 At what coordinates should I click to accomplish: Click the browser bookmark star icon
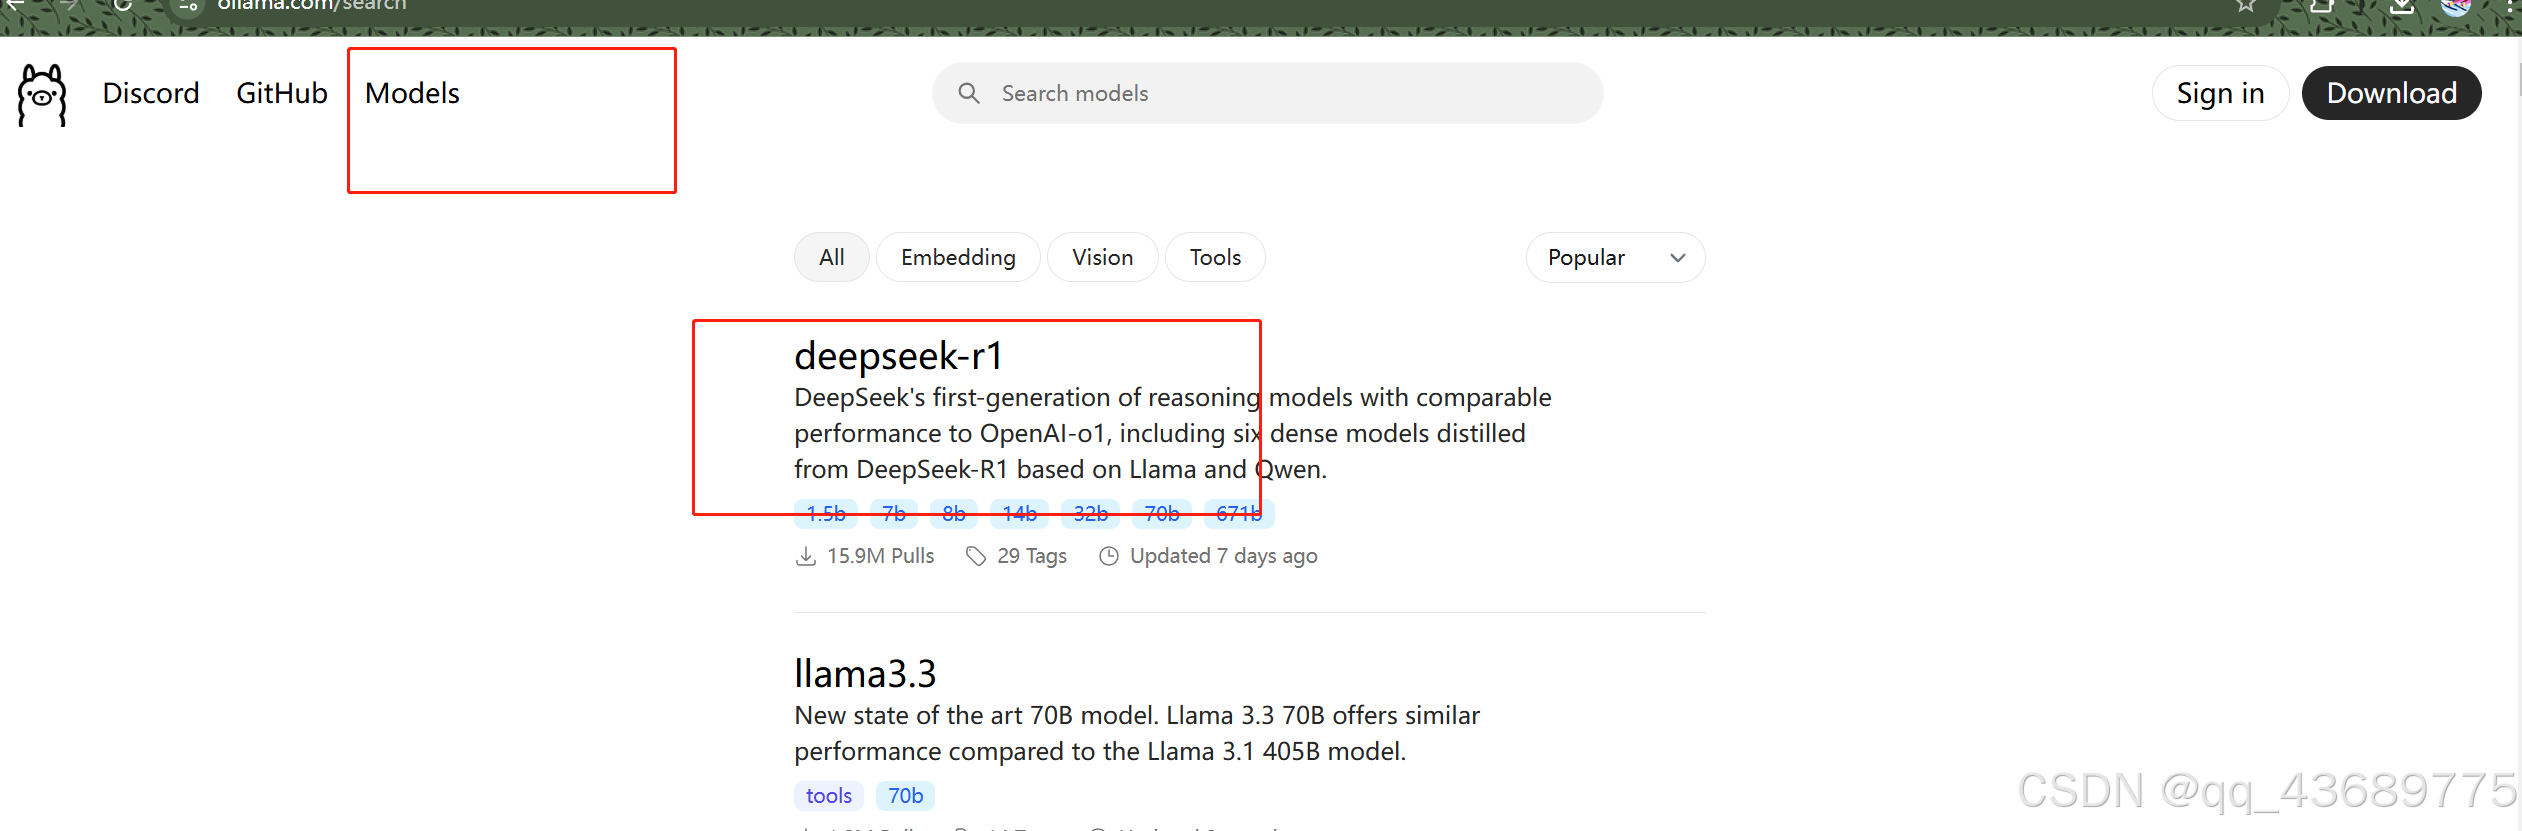point(2246,5)
